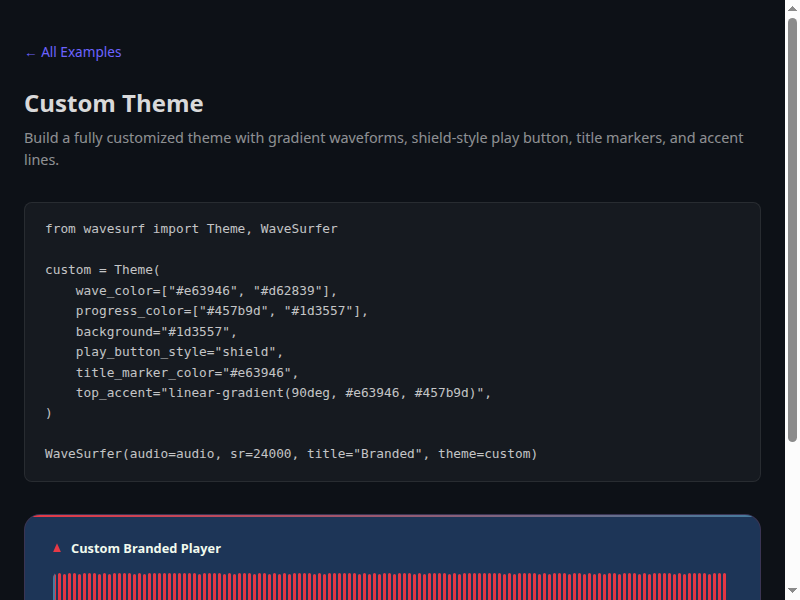Click the Custom Theme heading
Image resolution: width=800 pixels, height=600 pixels.
pos(114,104)
